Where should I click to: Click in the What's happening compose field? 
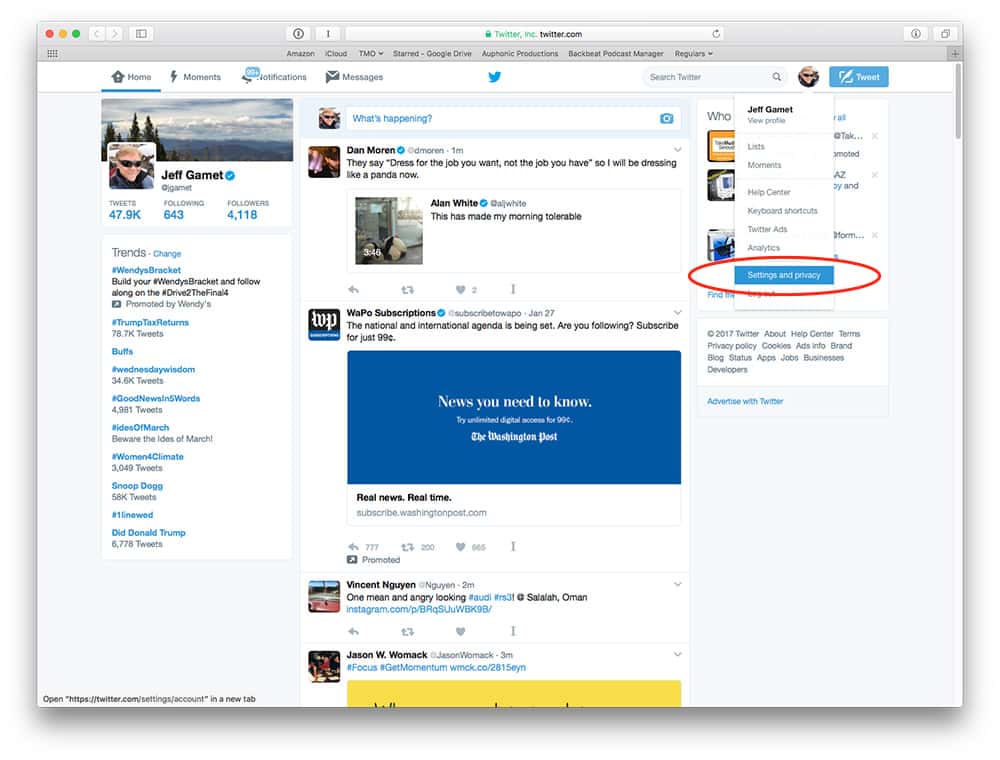coord(513,119)
